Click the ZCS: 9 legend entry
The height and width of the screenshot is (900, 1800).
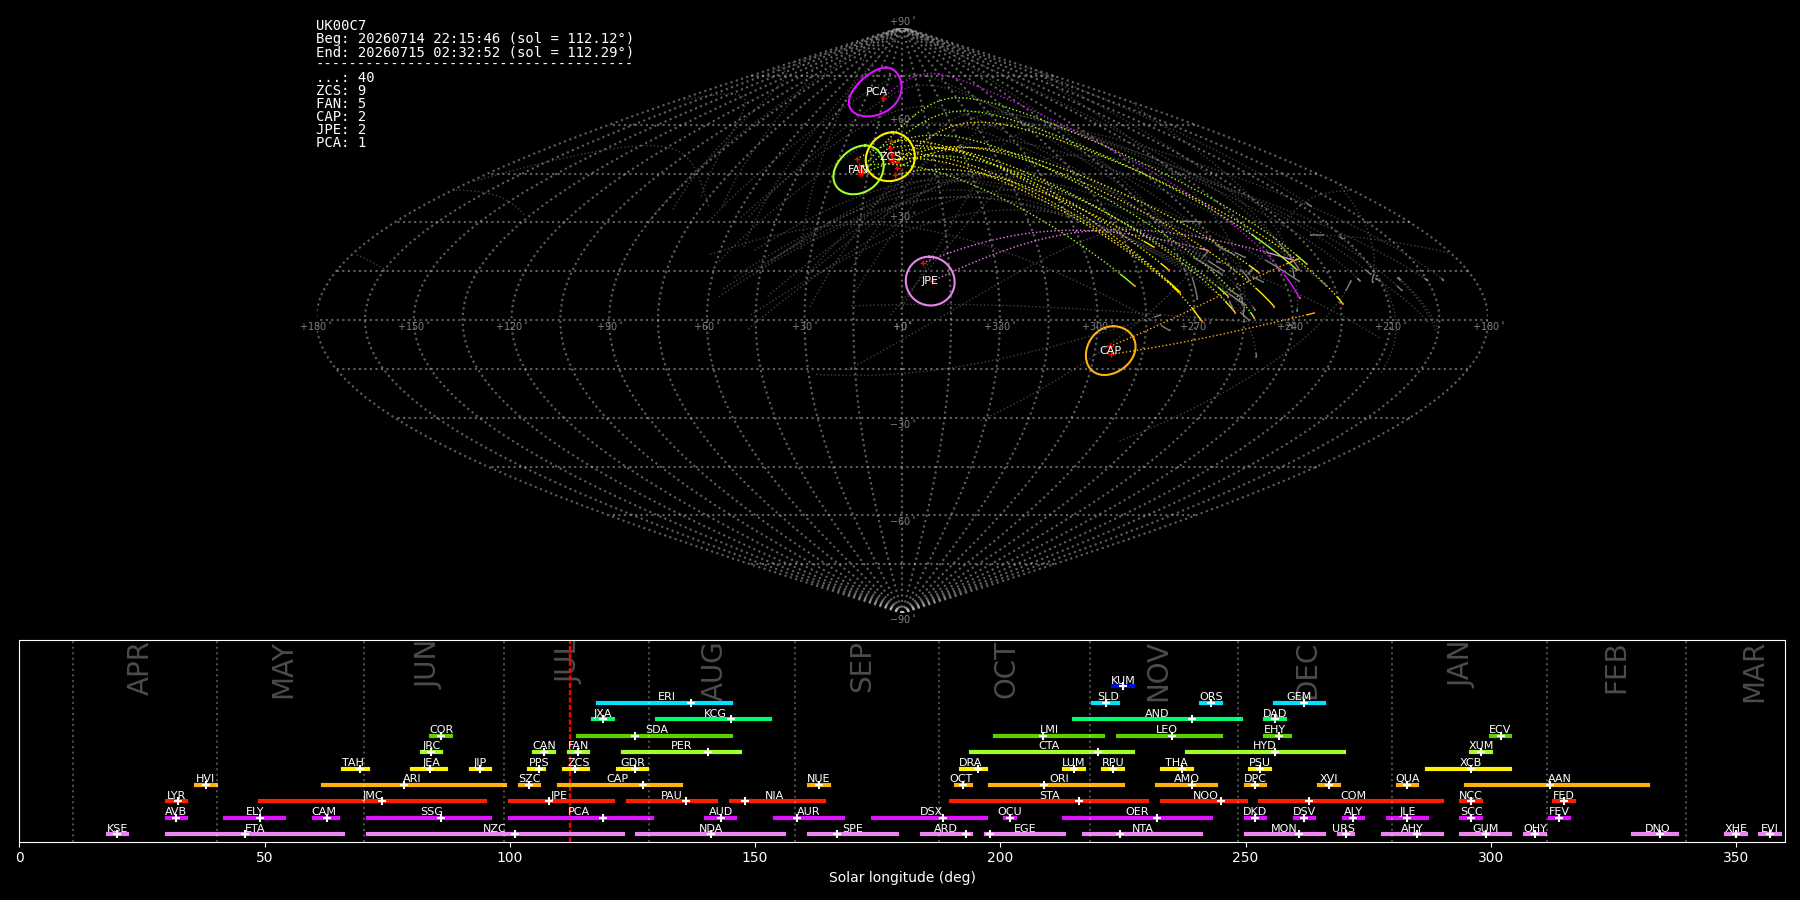click(341, 90)
